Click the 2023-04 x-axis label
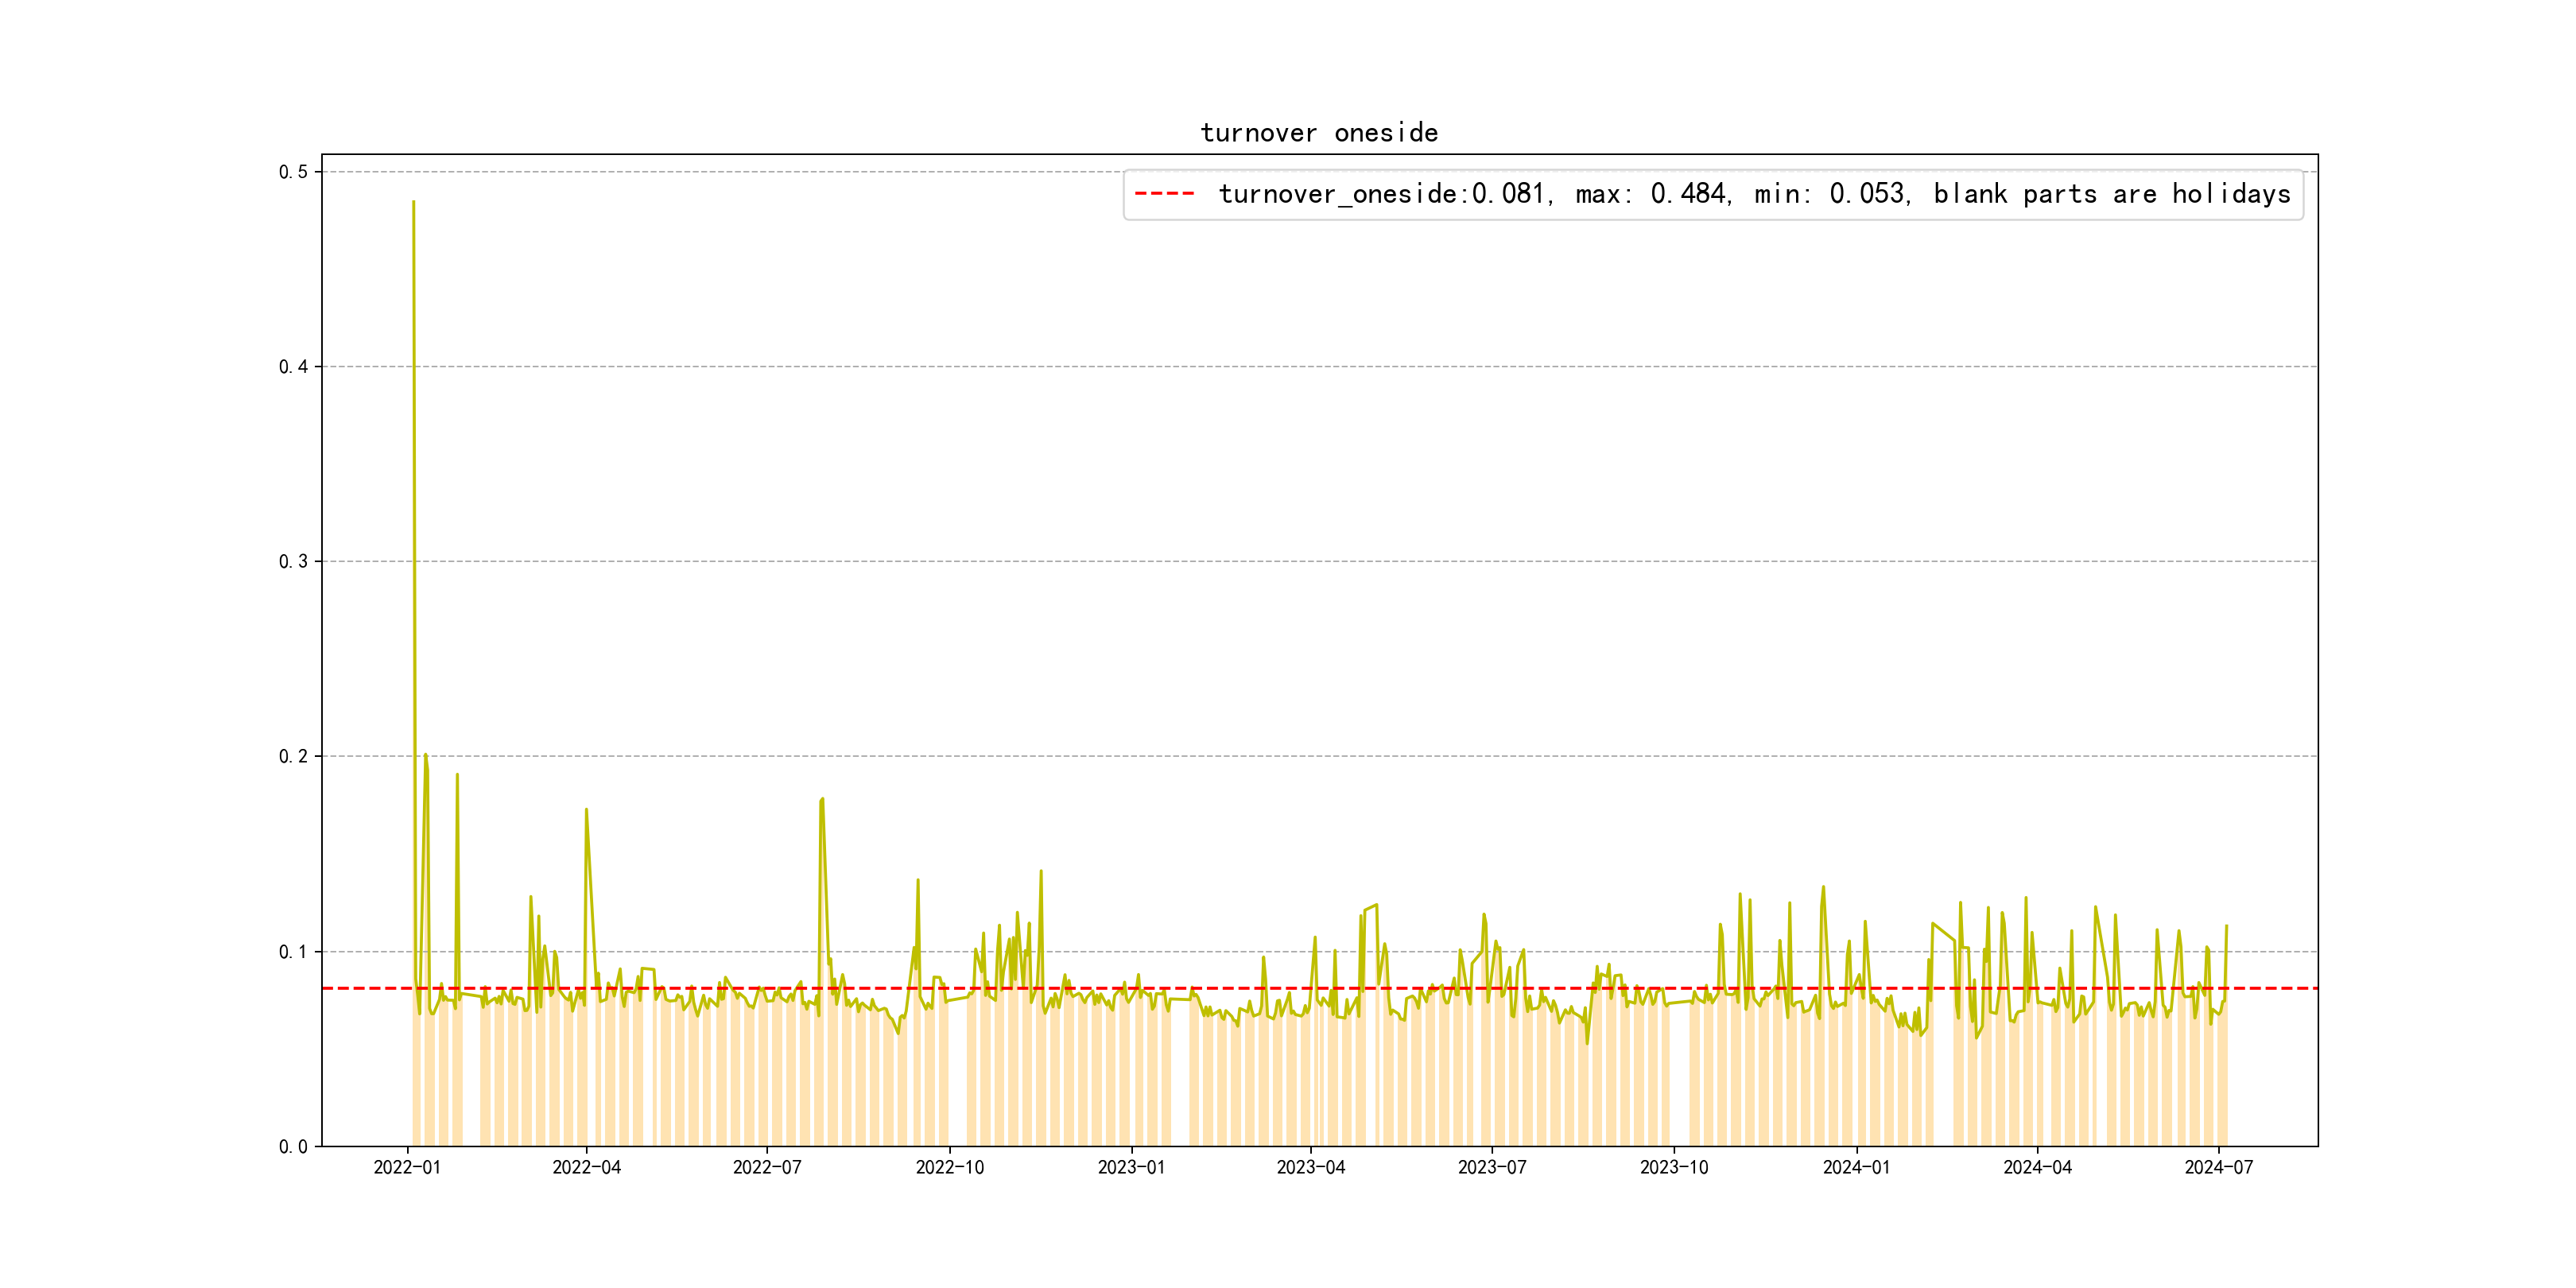Viewport: 2576px width, 1288px height. [1310, 1167]
